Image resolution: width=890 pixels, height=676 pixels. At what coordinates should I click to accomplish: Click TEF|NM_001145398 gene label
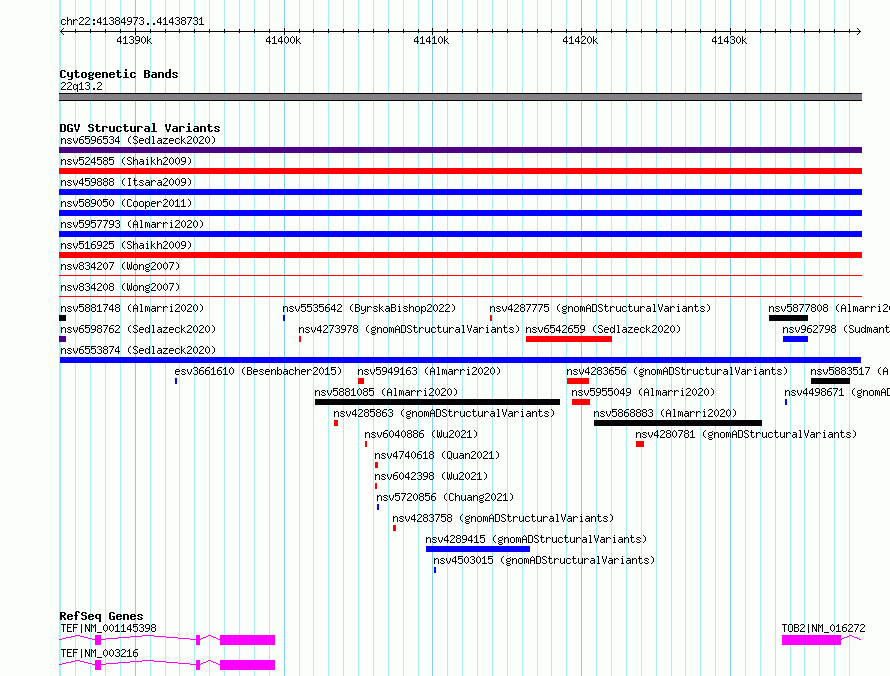pos(108,628)
